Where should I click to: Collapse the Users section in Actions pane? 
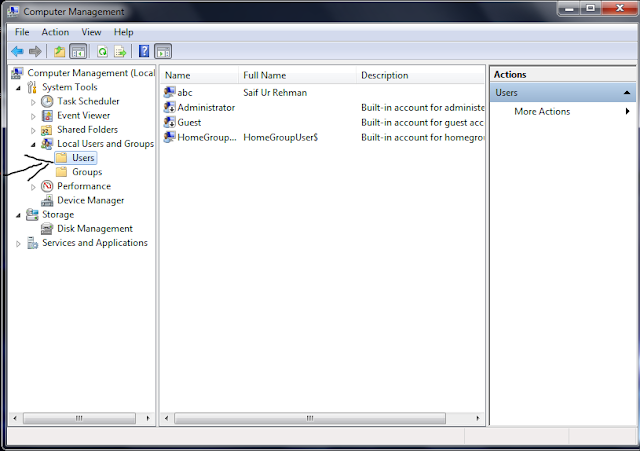(x=627, y=93)
